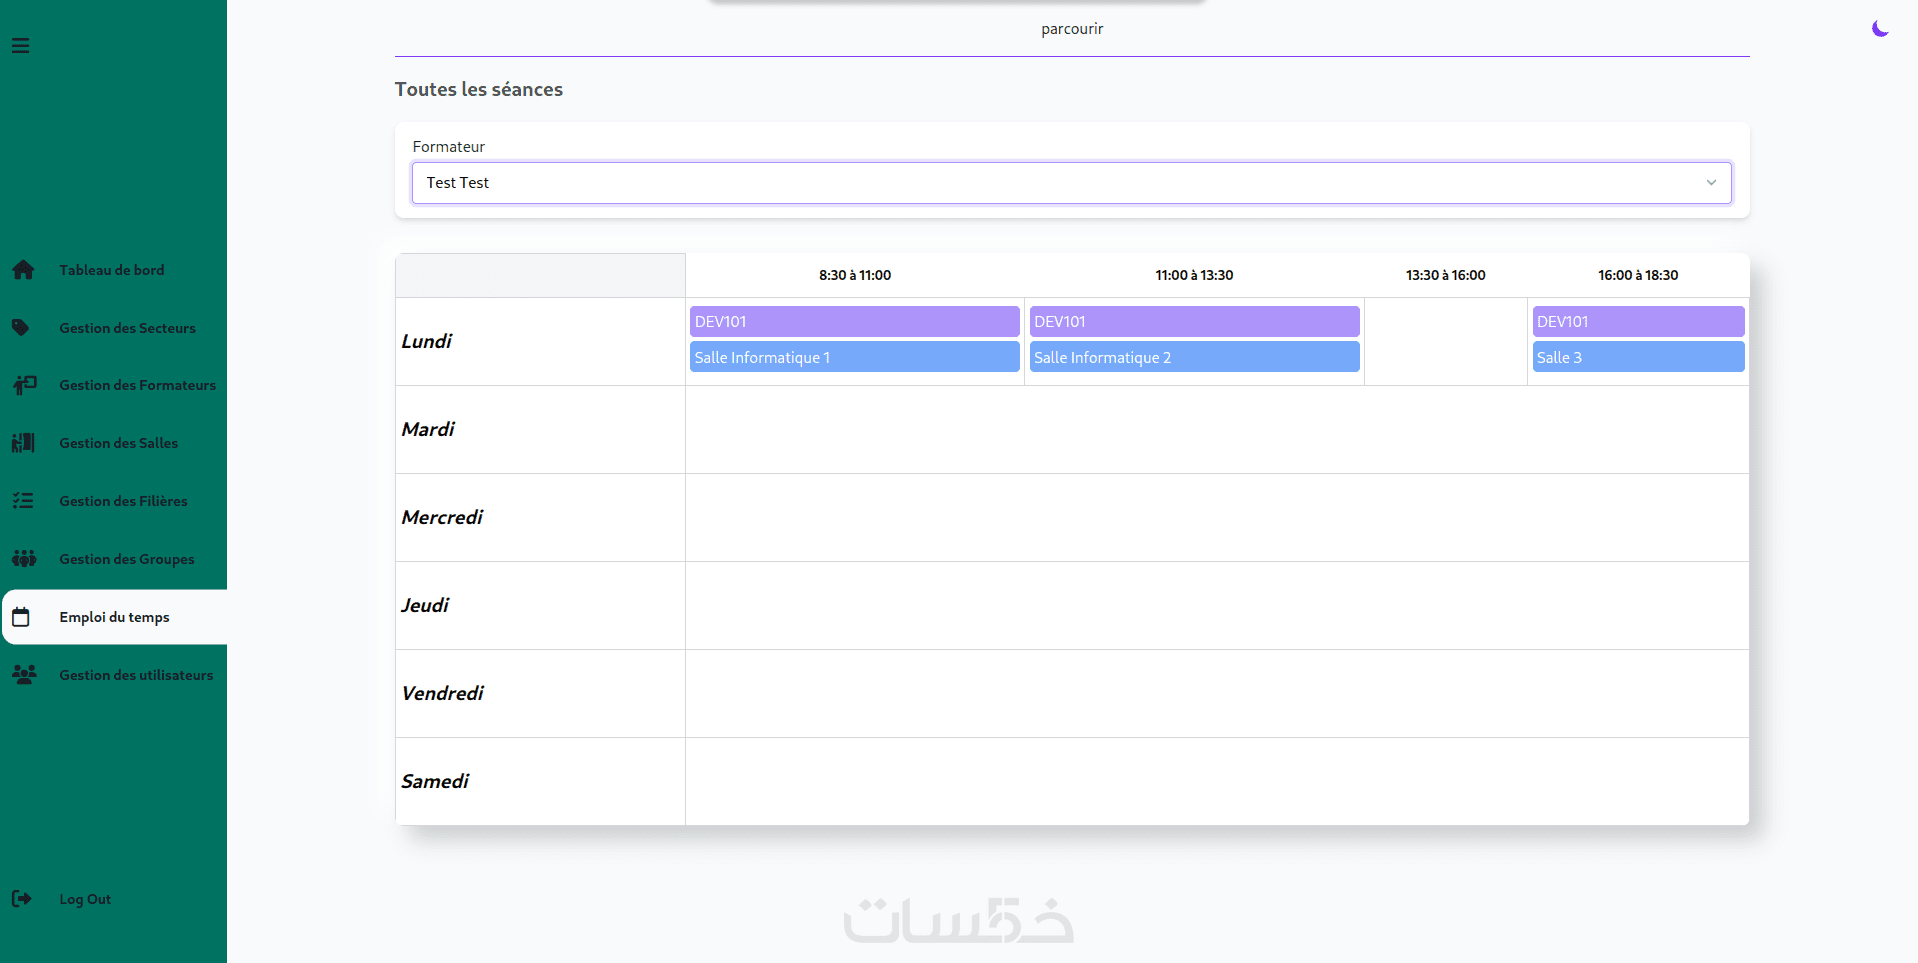The height and width of the screenshot is (963, 1918).
Task: Open Gestion des Groupes page
Action: (x=127, y=559)
